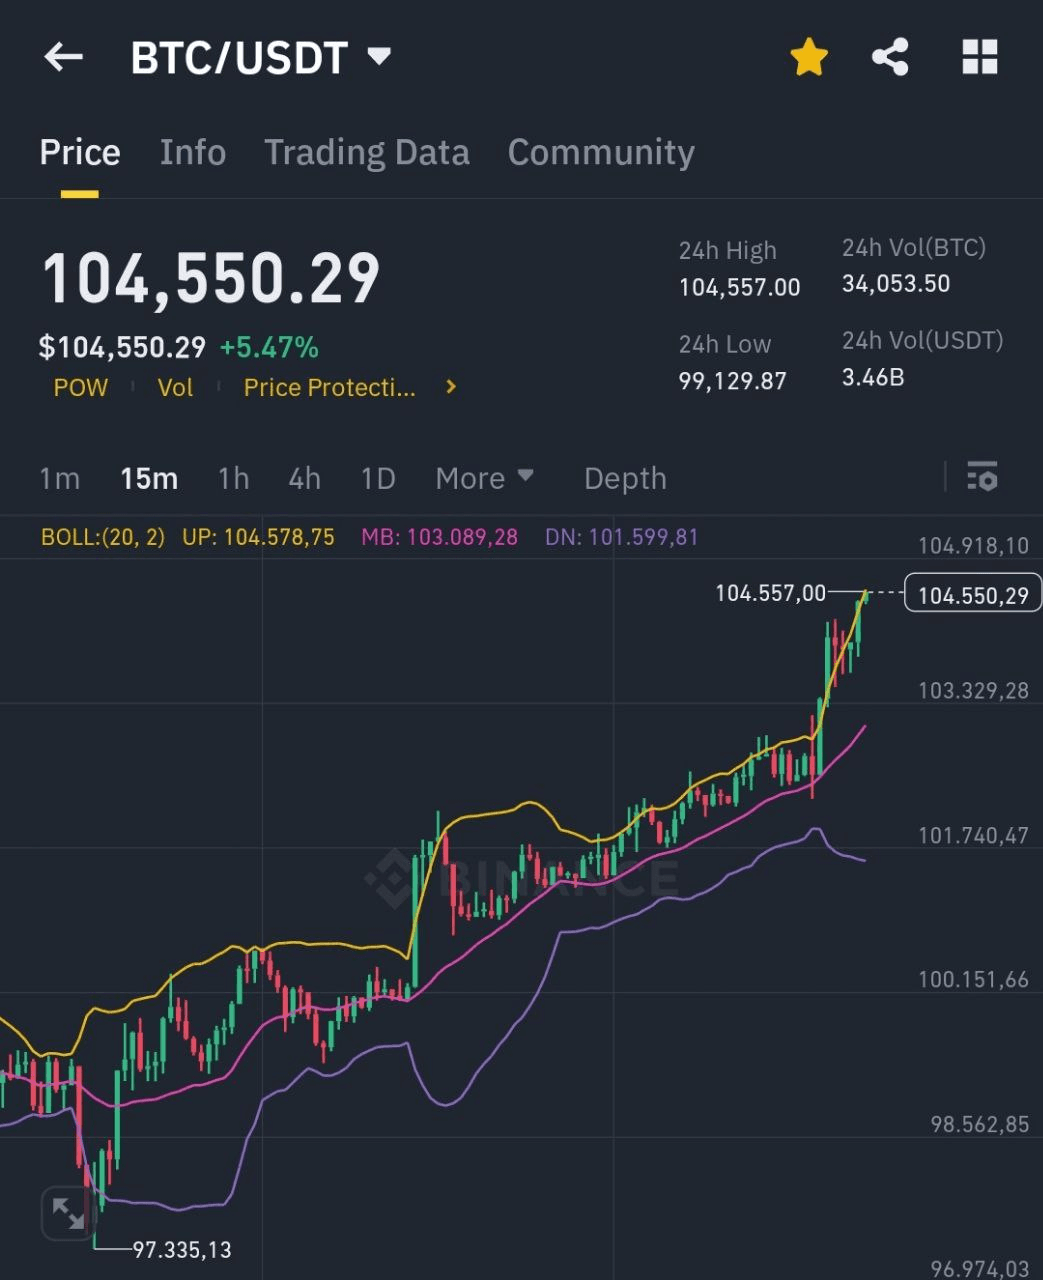Tap the Price Protection tag
The height and width of the screenshot is (1280, 1043).
click(x=330, y=387)
